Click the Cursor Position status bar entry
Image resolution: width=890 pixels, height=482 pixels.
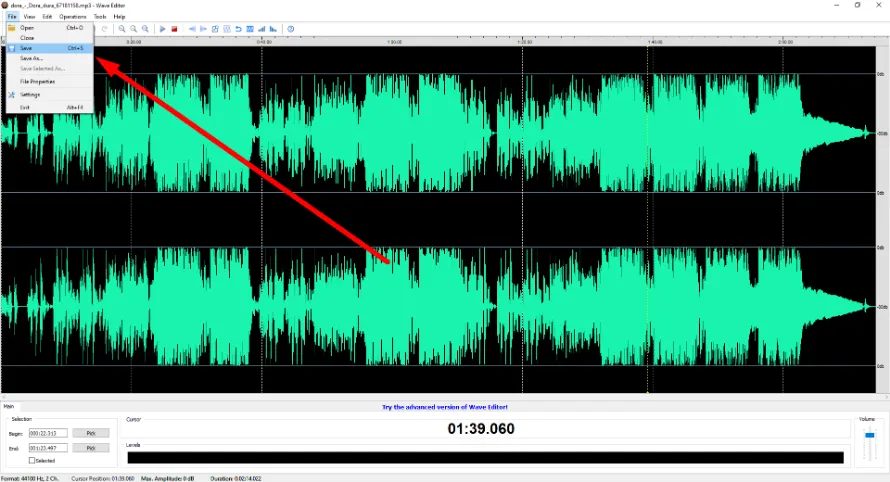(x=103, y=479)
